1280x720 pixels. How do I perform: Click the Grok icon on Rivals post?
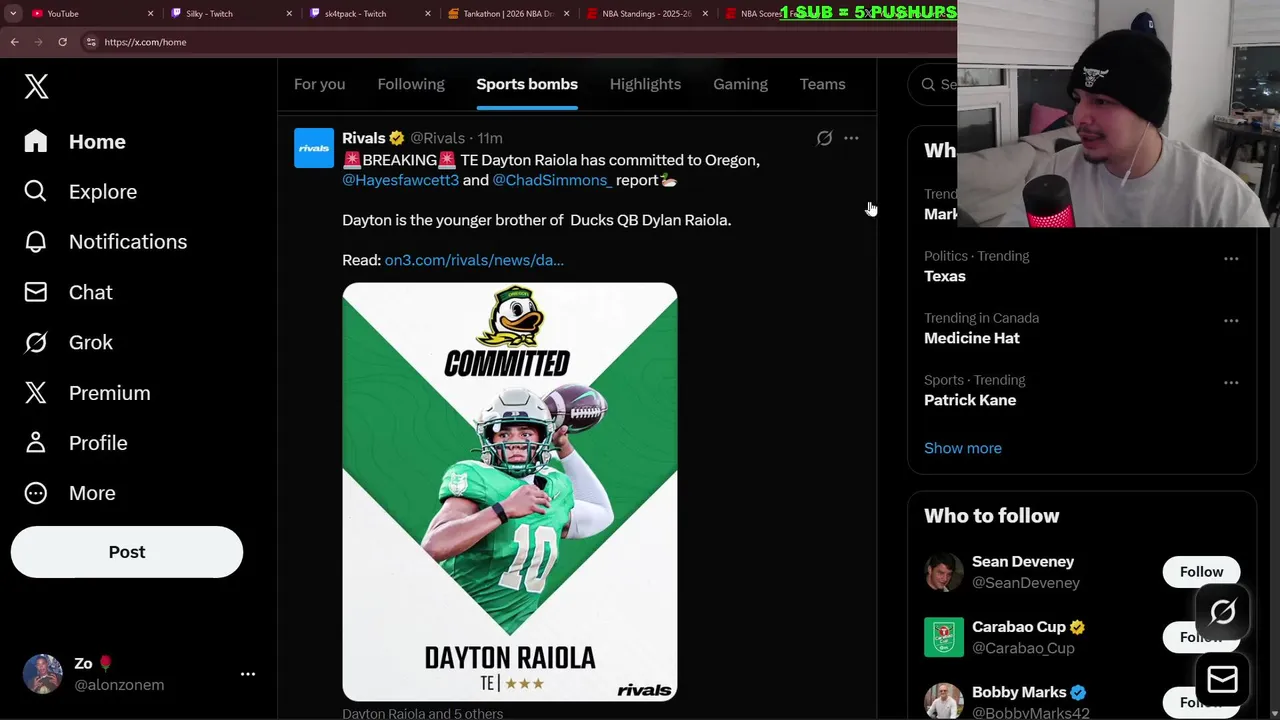(824, 138)
